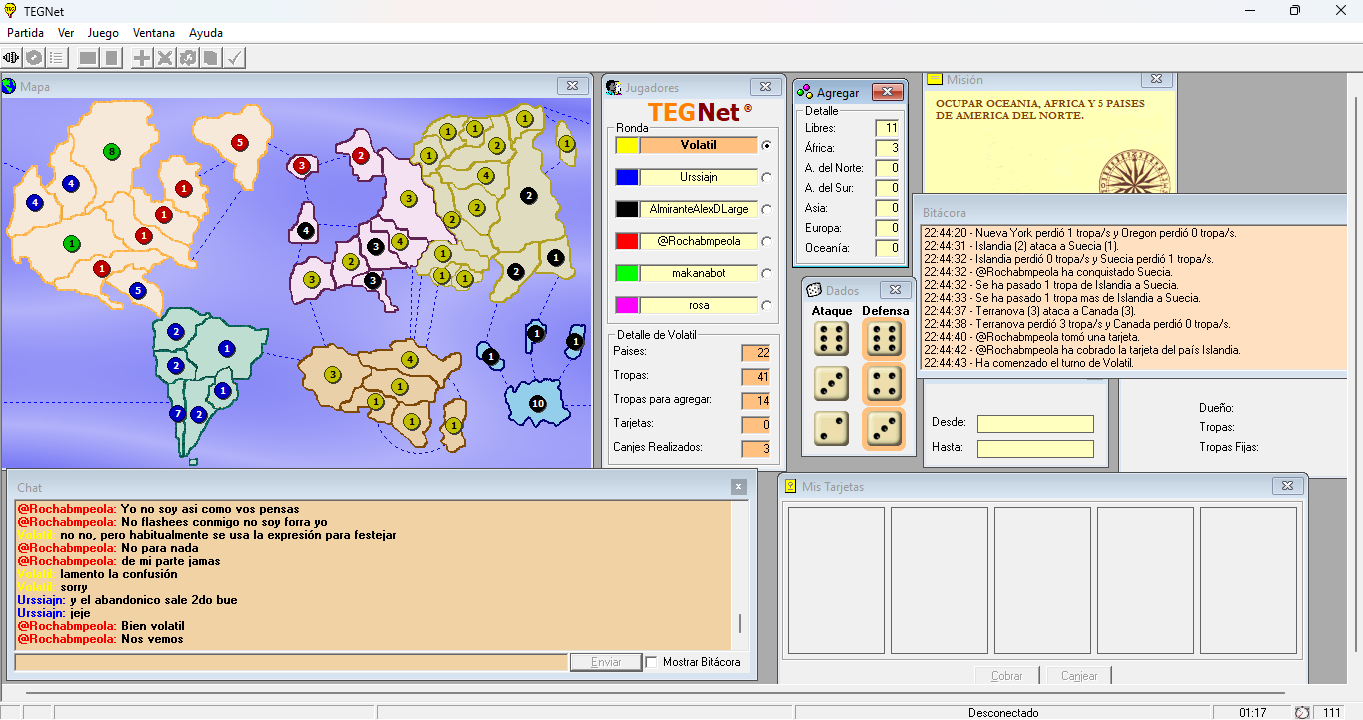Click the red color swatch for @Rochabmpeola
The height and width of the screenshot is (720, 1363).
tap(627, 241)
